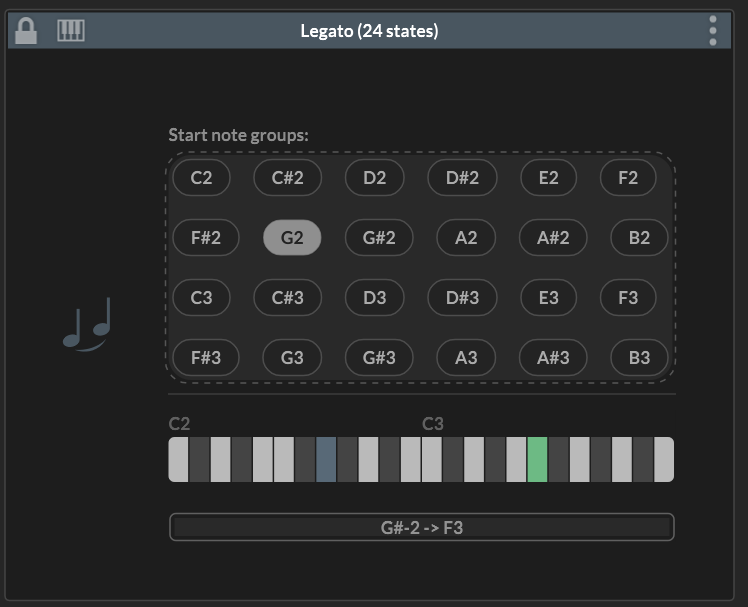Pick the F#3 note group
The width and height of the screenshot is (748, 607).
pos(206,358)
